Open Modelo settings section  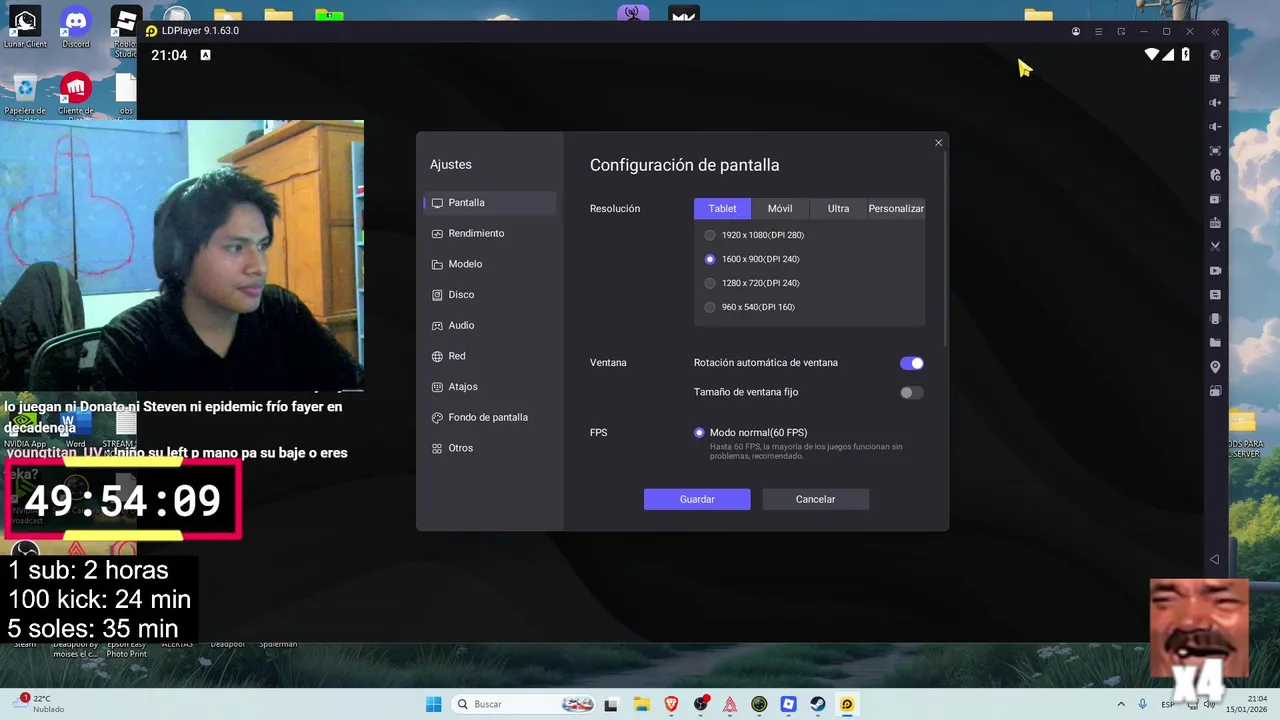490,264
